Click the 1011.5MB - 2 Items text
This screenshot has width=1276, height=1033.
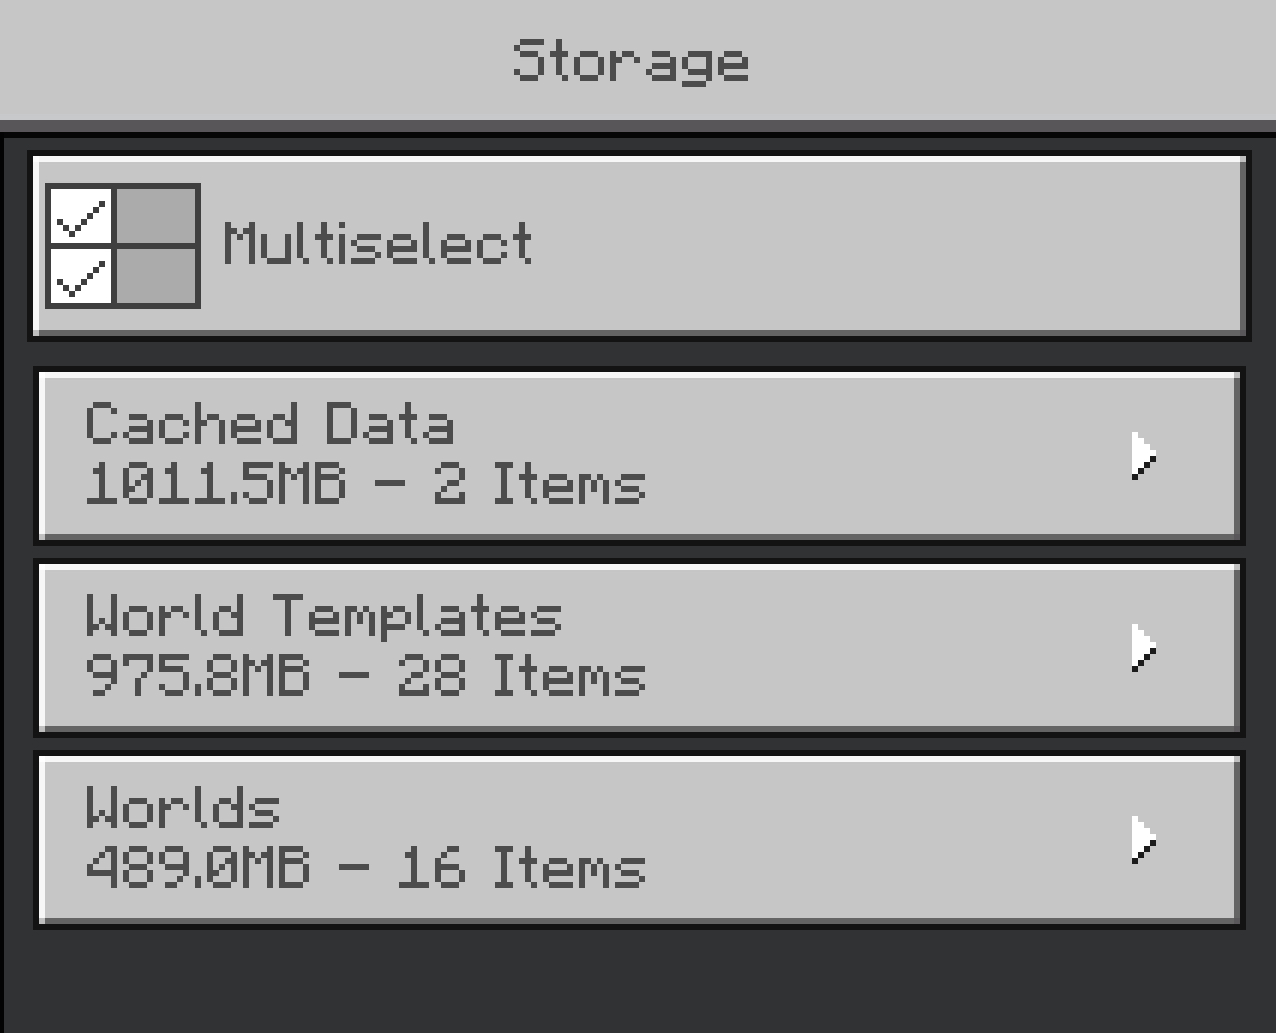click(x=366, y=484)
